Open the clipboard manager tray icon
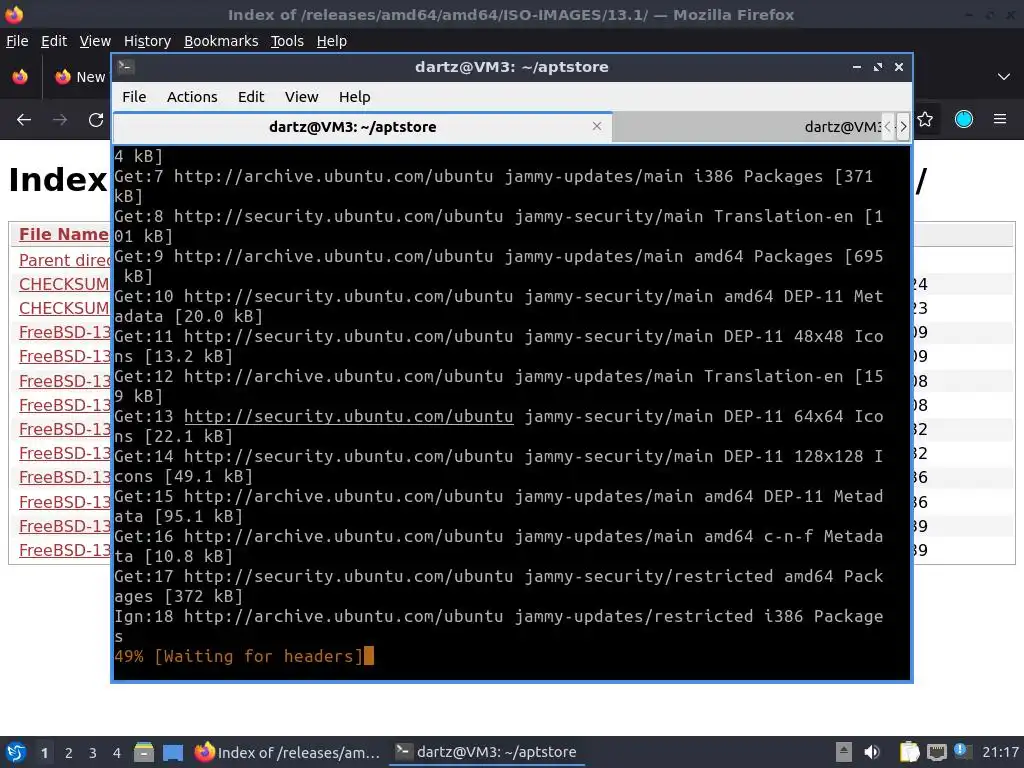The image size is (1024, 768). point(909,752)
